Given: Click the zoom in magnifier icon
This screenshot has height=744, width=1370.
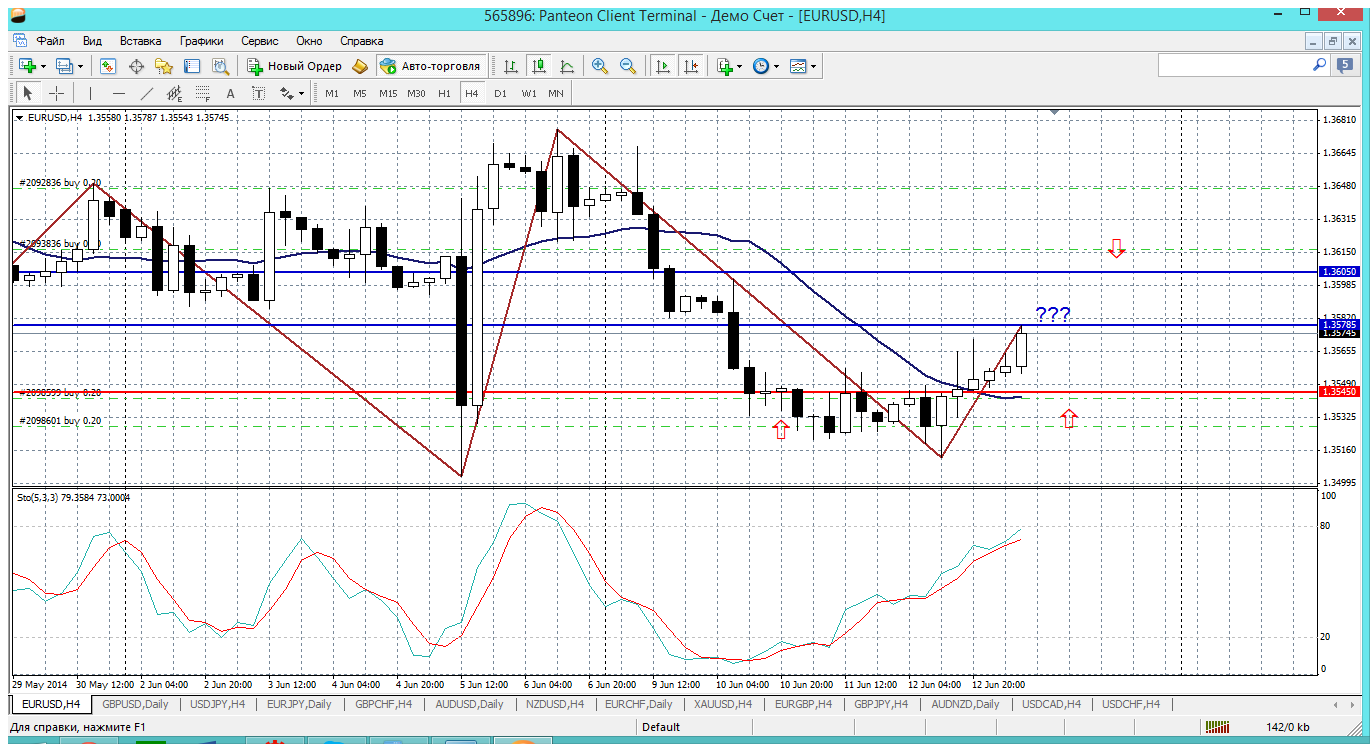Looking at the screenshot, I should point(600,66).
